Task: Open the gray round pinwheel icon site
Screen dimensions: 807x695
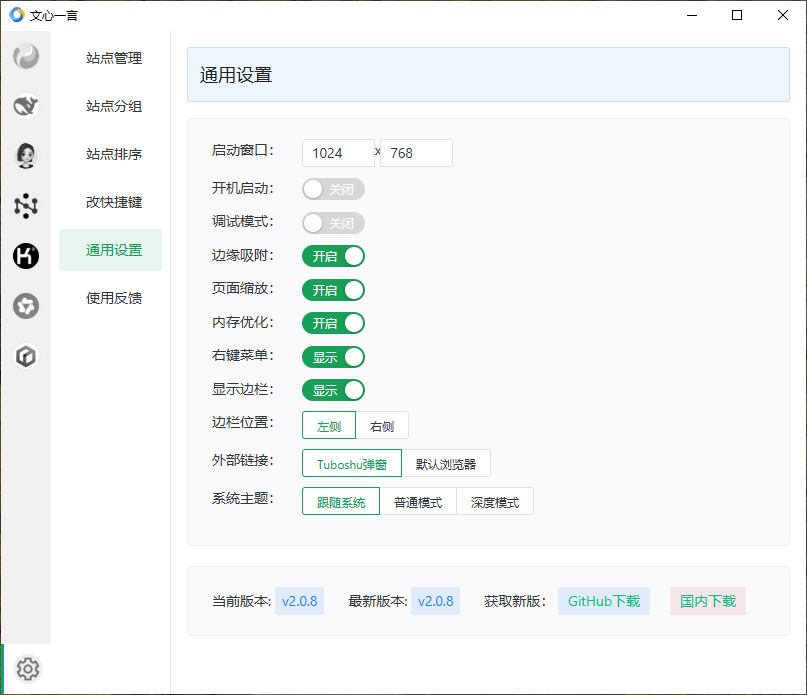Action: click(x=26, y=306)
